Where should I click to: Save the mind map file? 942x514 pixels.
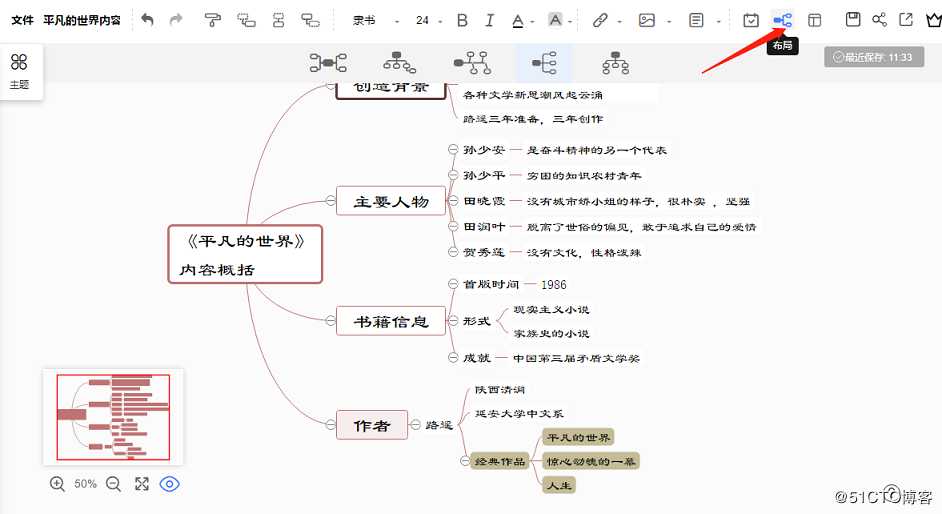(x=852, y=20)
